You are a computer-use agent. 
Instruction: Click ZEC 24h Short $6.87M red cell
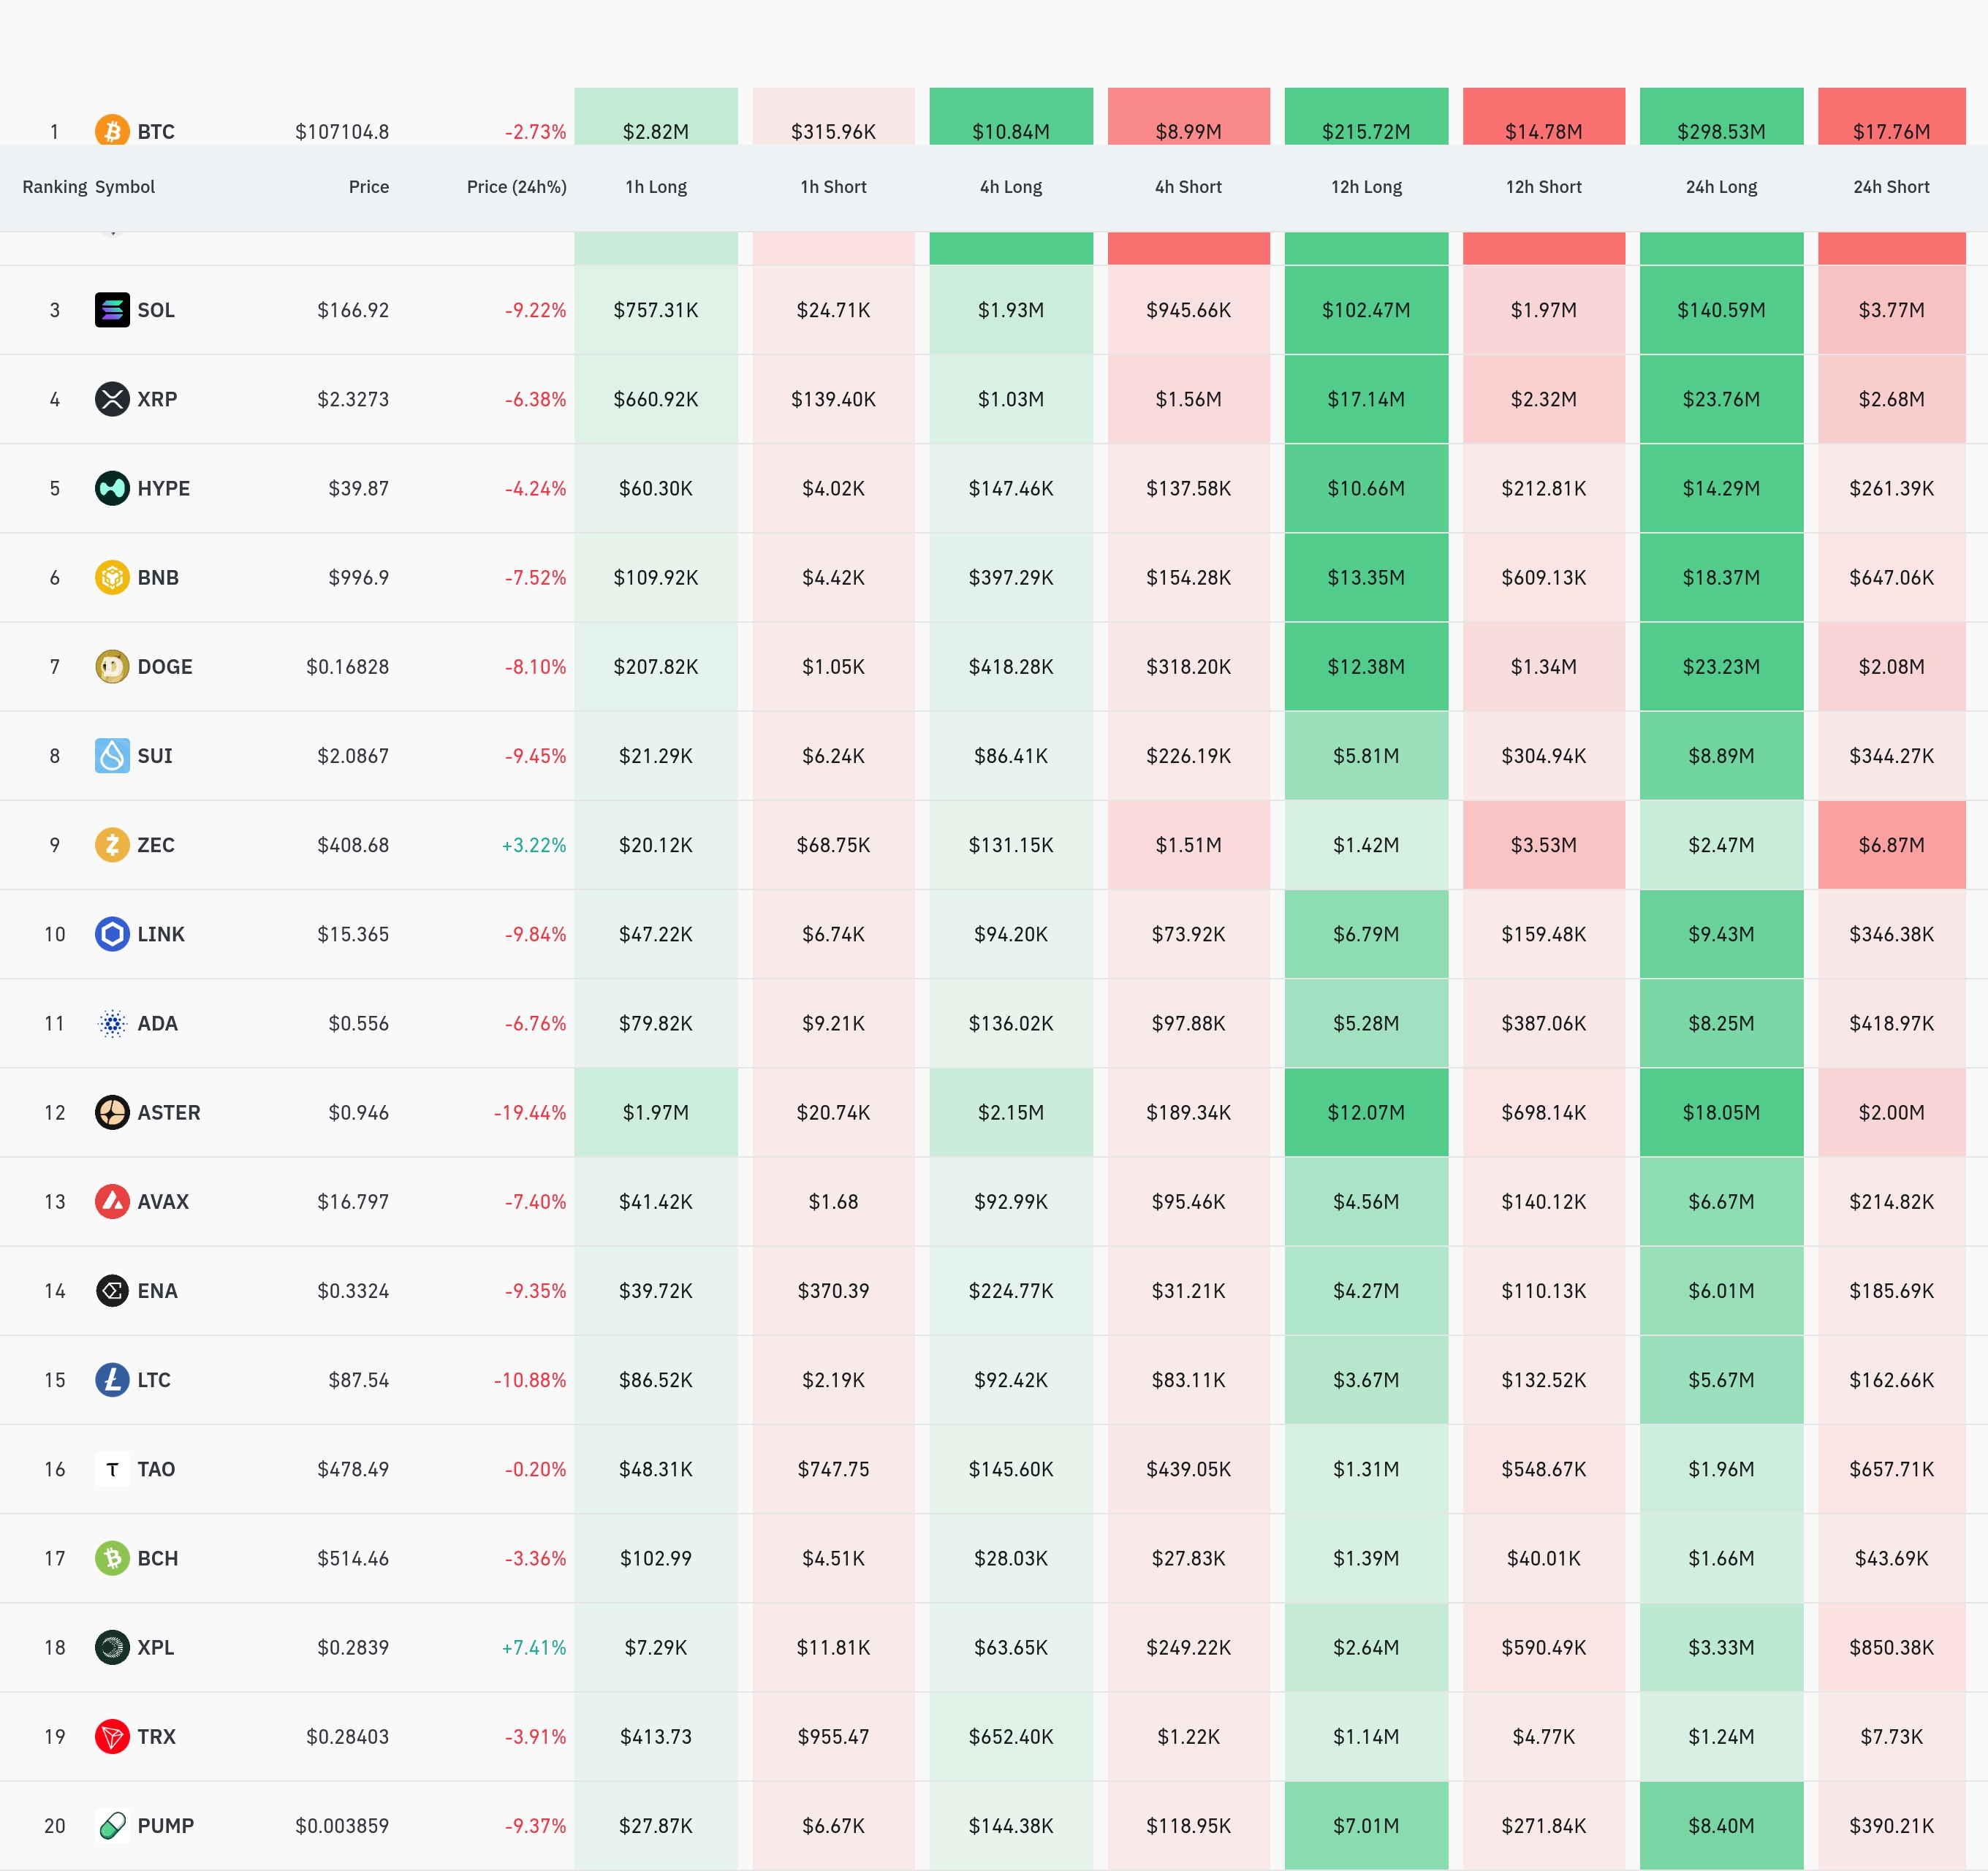pos(1891,845)
